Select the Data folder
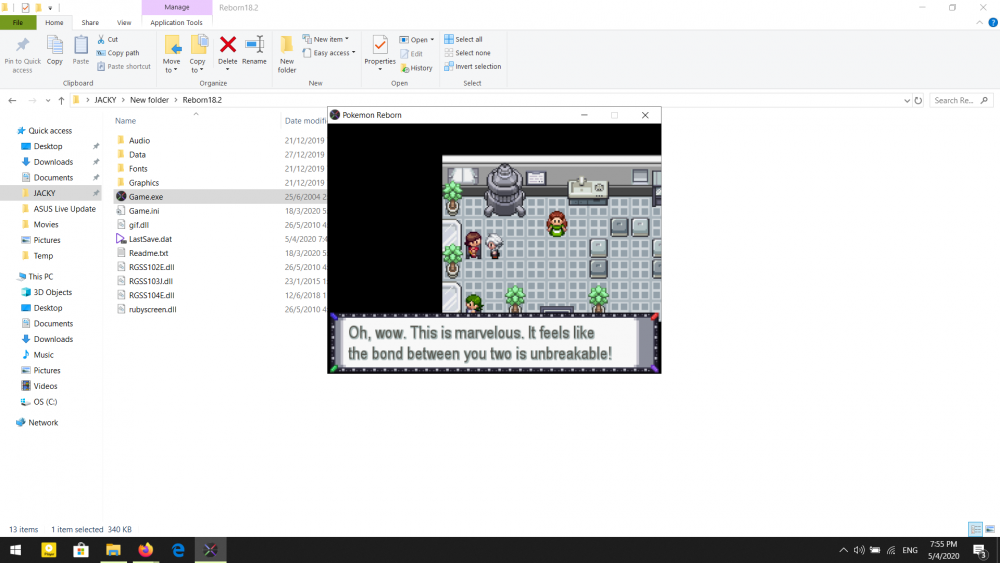This screenshot has width=1000, height=563. [137, 154]
